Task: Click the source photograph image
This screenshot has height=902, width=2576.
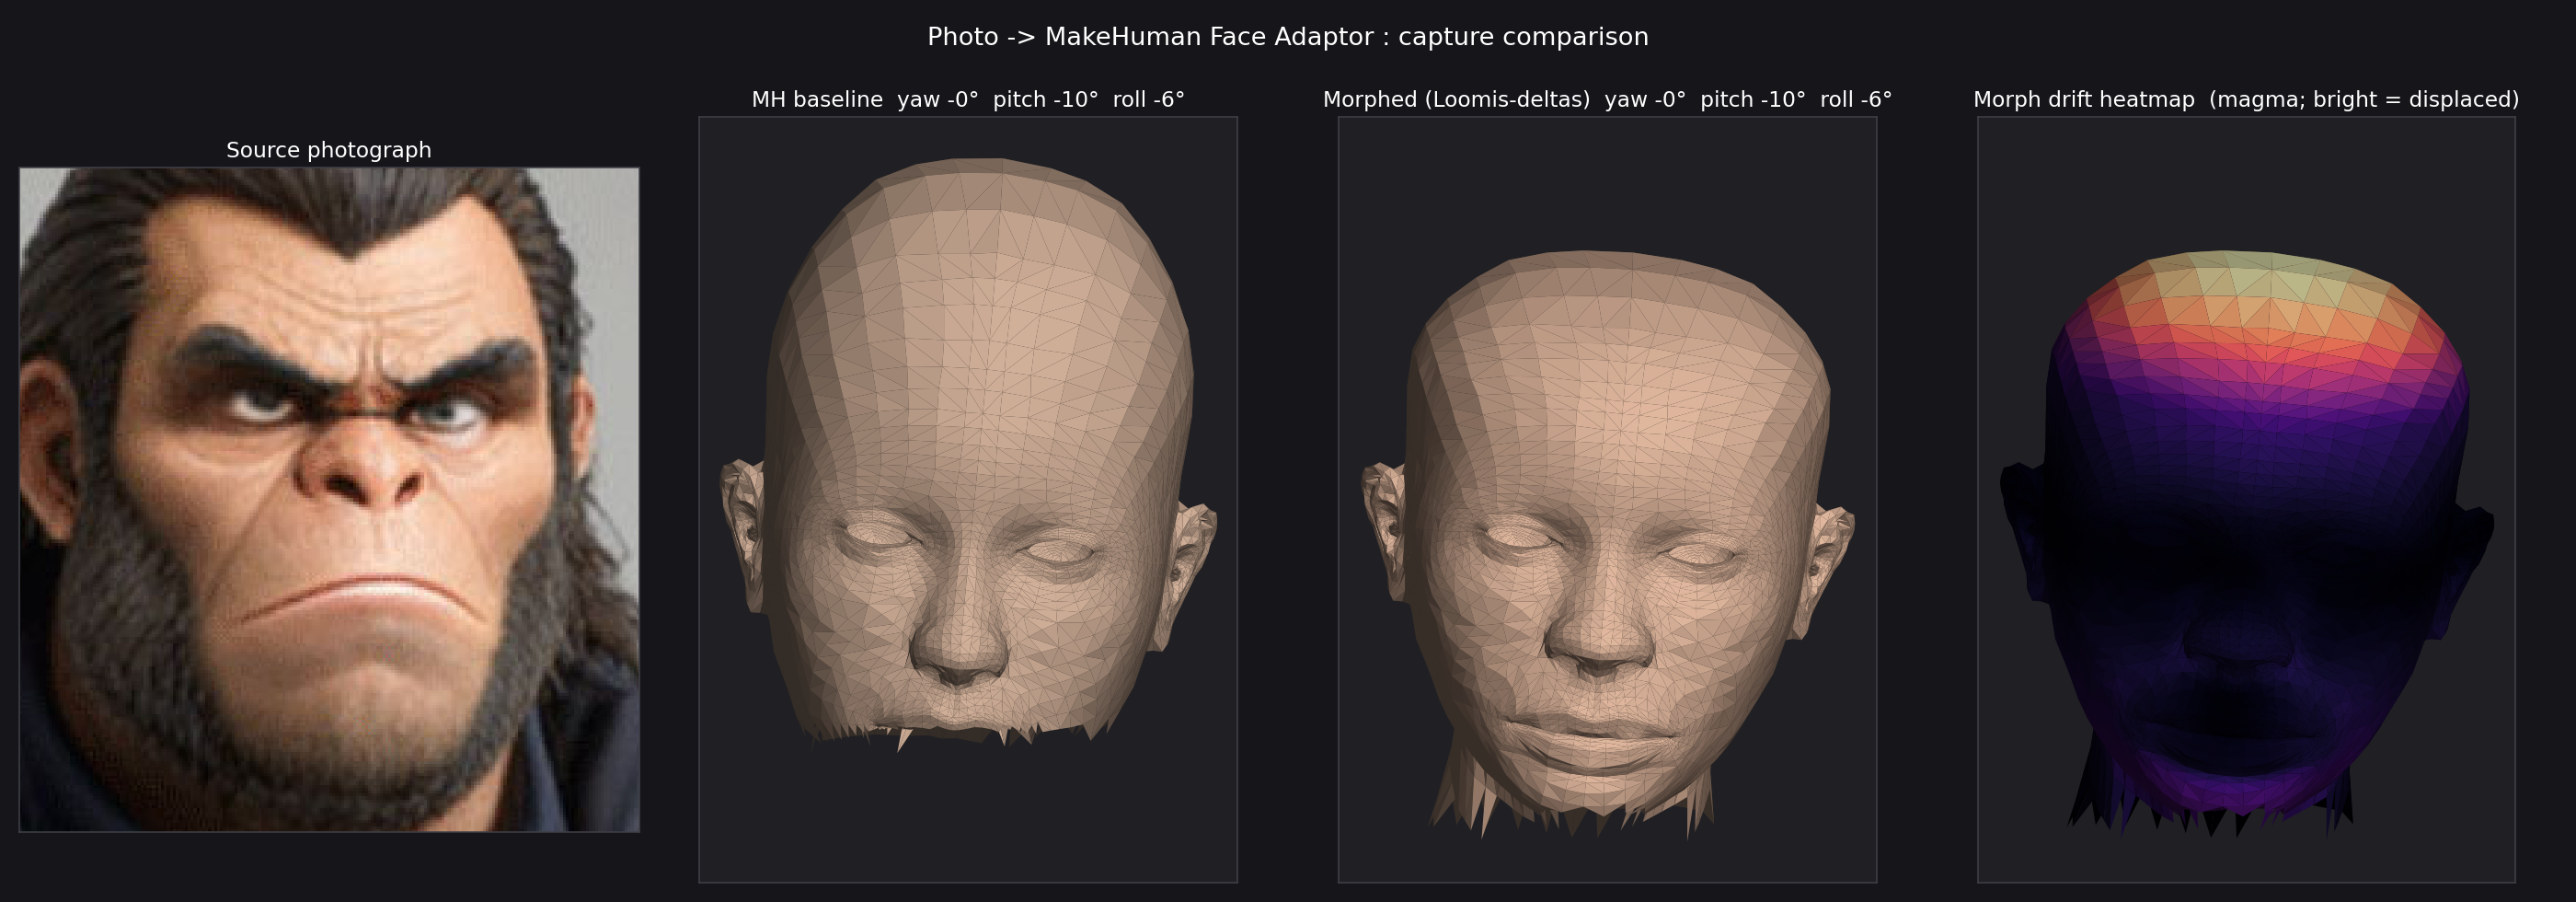Action: click(329, 499)
